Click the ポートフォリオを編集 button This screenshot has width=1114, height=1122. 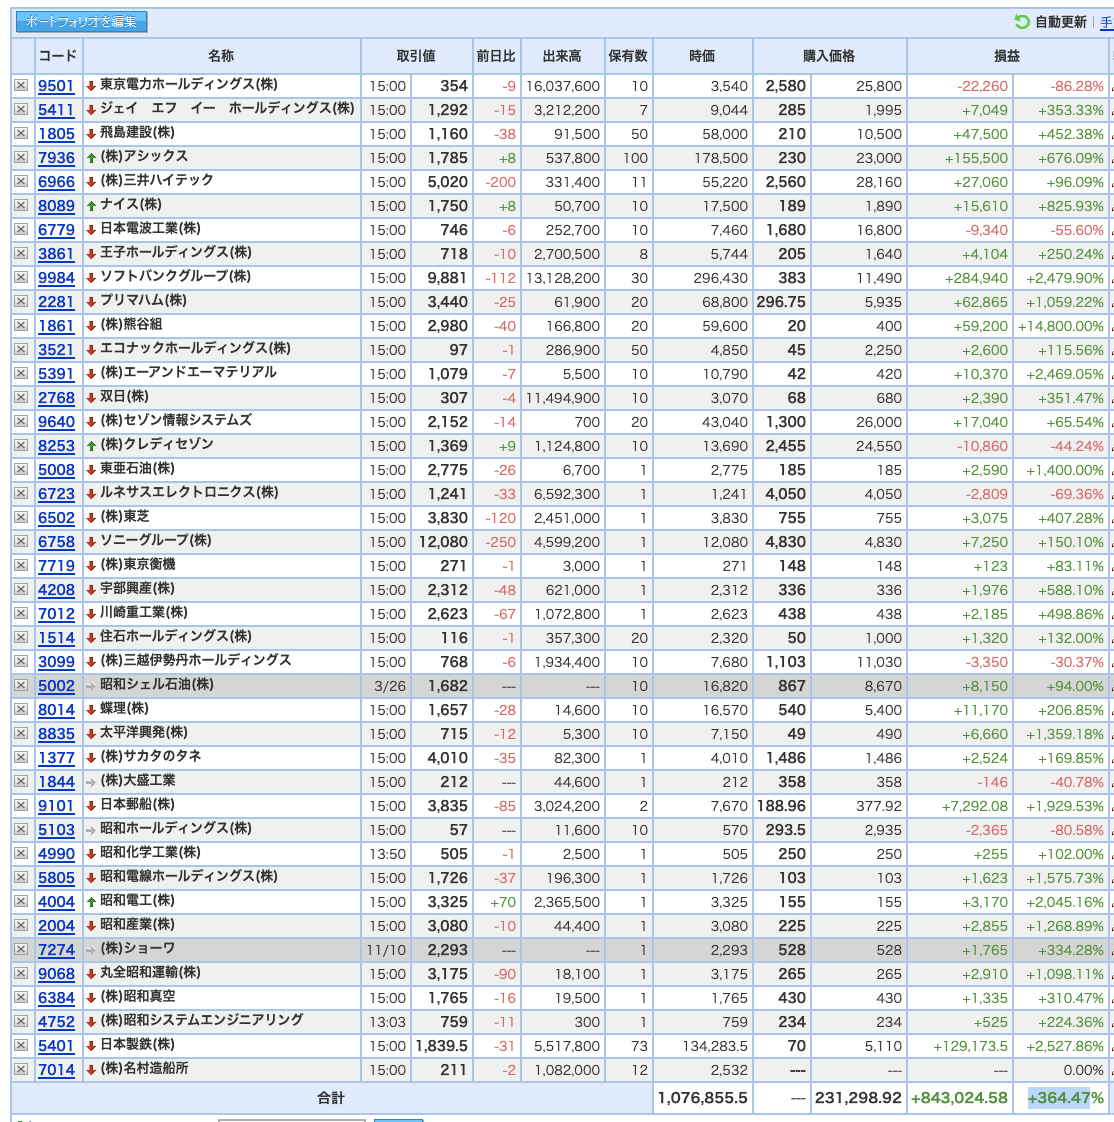pos(82,21)
